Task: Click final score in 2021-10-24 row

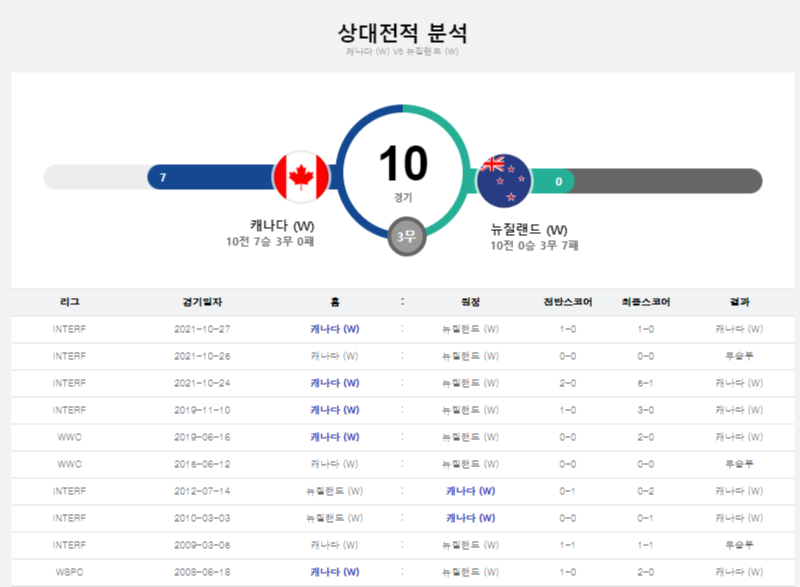Action: (x=646, y=383)
